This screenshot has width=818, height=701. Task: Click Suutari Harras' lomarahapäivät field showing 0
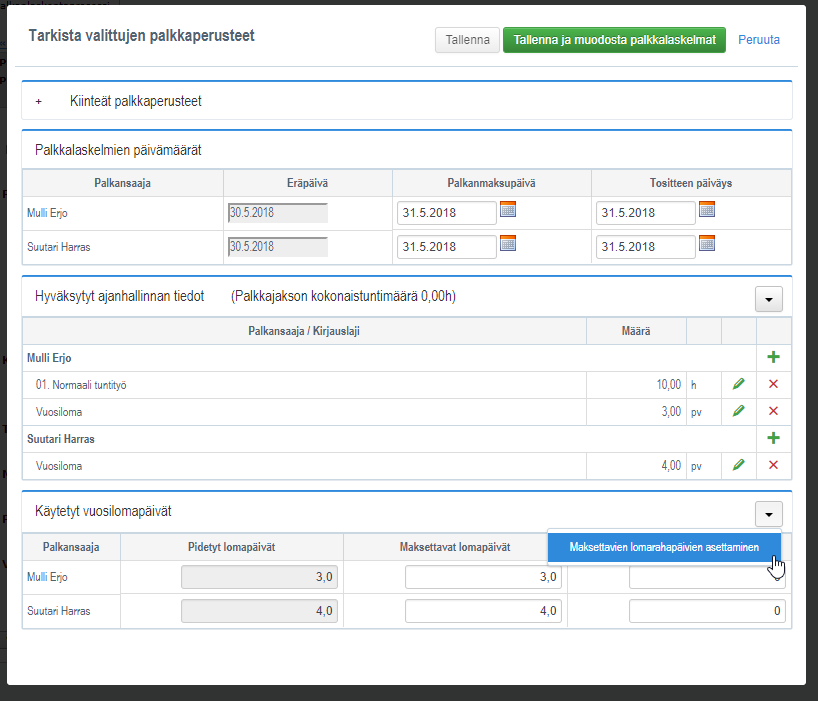coord(707,611)
